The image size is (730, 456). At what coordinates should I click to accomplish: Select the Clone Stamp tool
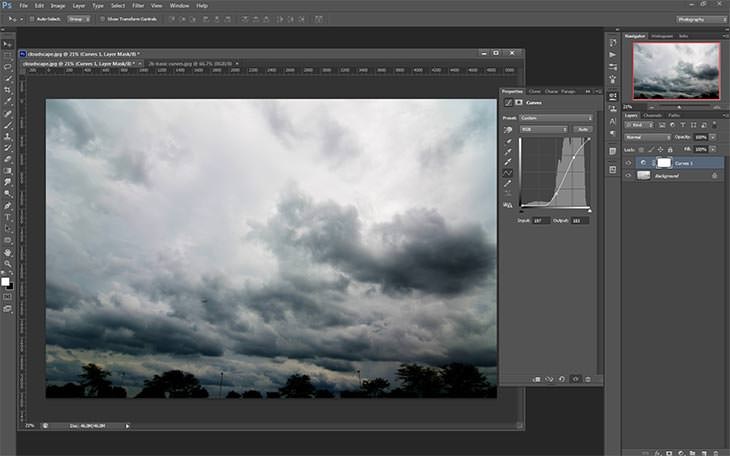pos(7,136)
